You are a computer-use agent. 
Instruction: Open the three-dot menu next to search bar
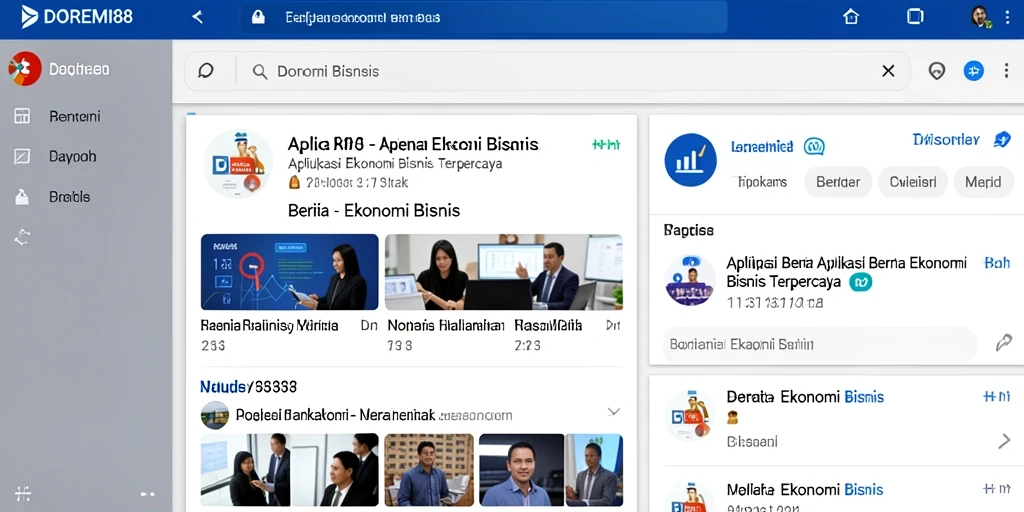click(x=1006, y=71)
